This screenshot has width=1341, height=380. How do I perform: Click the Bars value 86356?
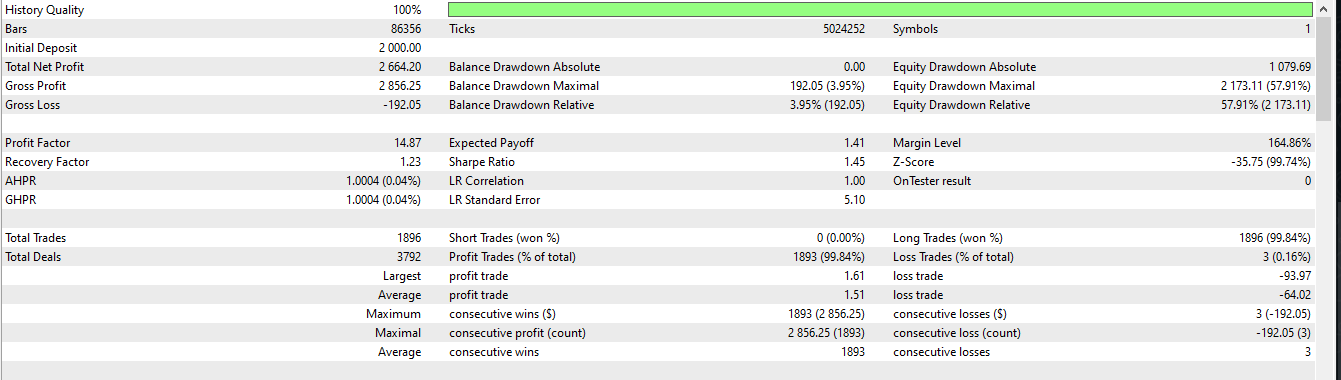tap(405, 29)
